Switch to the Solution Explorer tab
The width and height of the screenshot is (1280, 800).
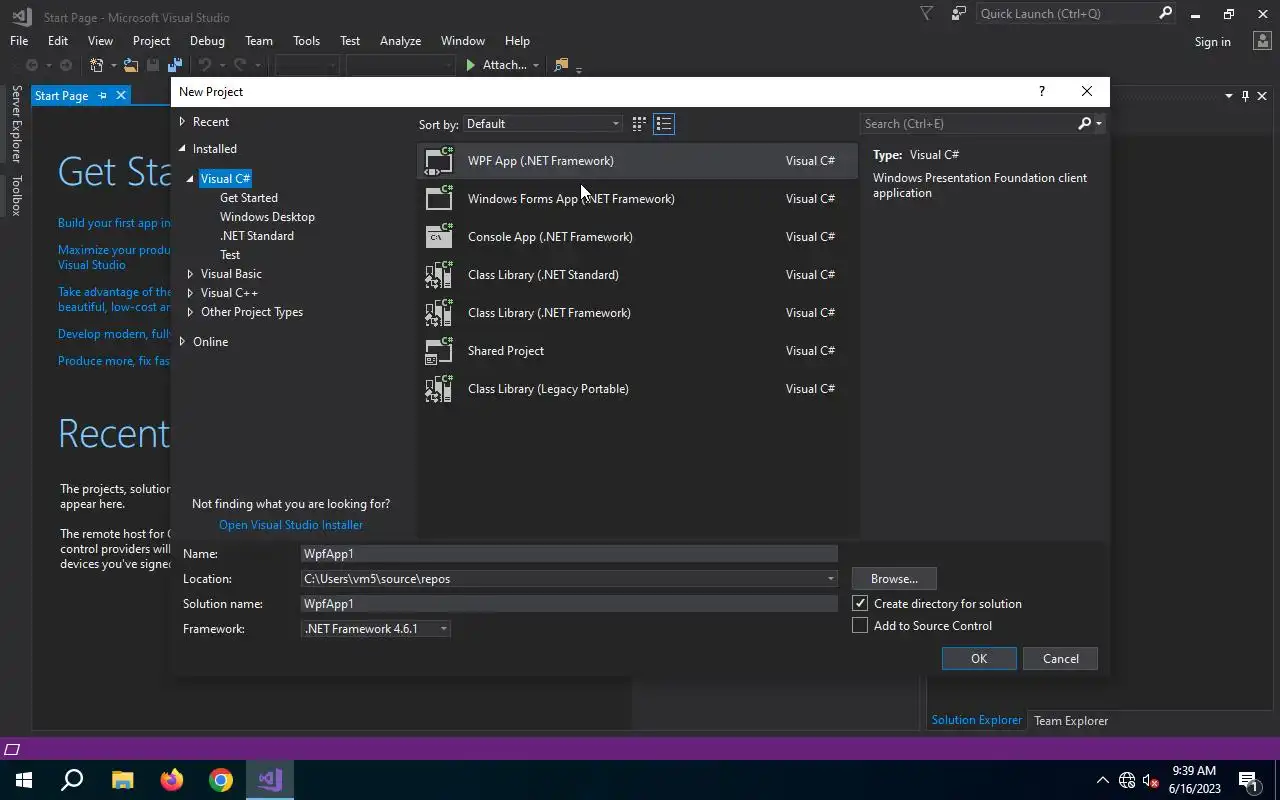point(977,721)
